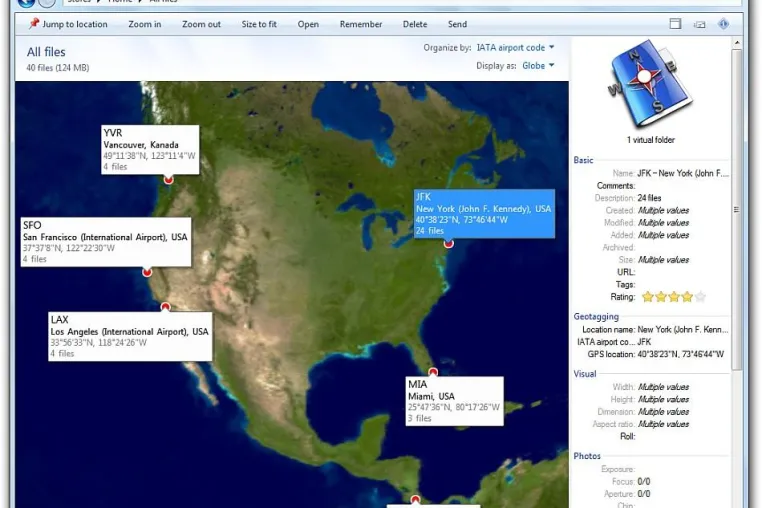Click the virtual folder compass book thumbnail

click(x=650, y=84)
